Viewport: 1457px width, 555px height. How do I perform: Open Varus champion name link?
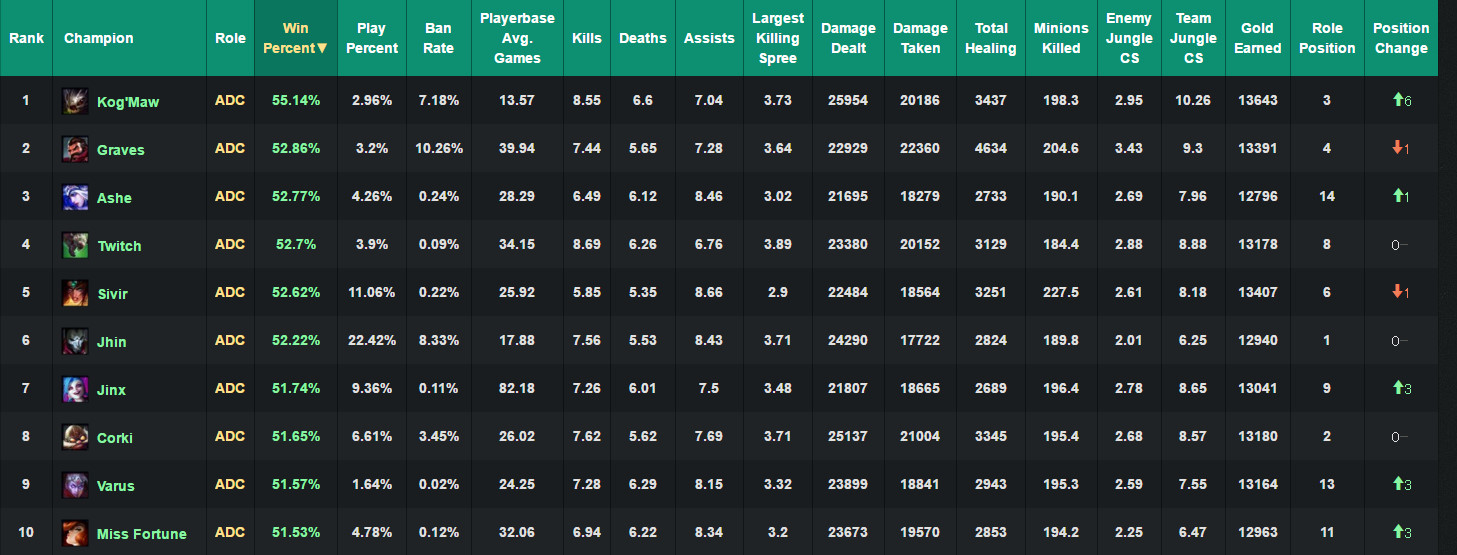[x=116, y=486]
